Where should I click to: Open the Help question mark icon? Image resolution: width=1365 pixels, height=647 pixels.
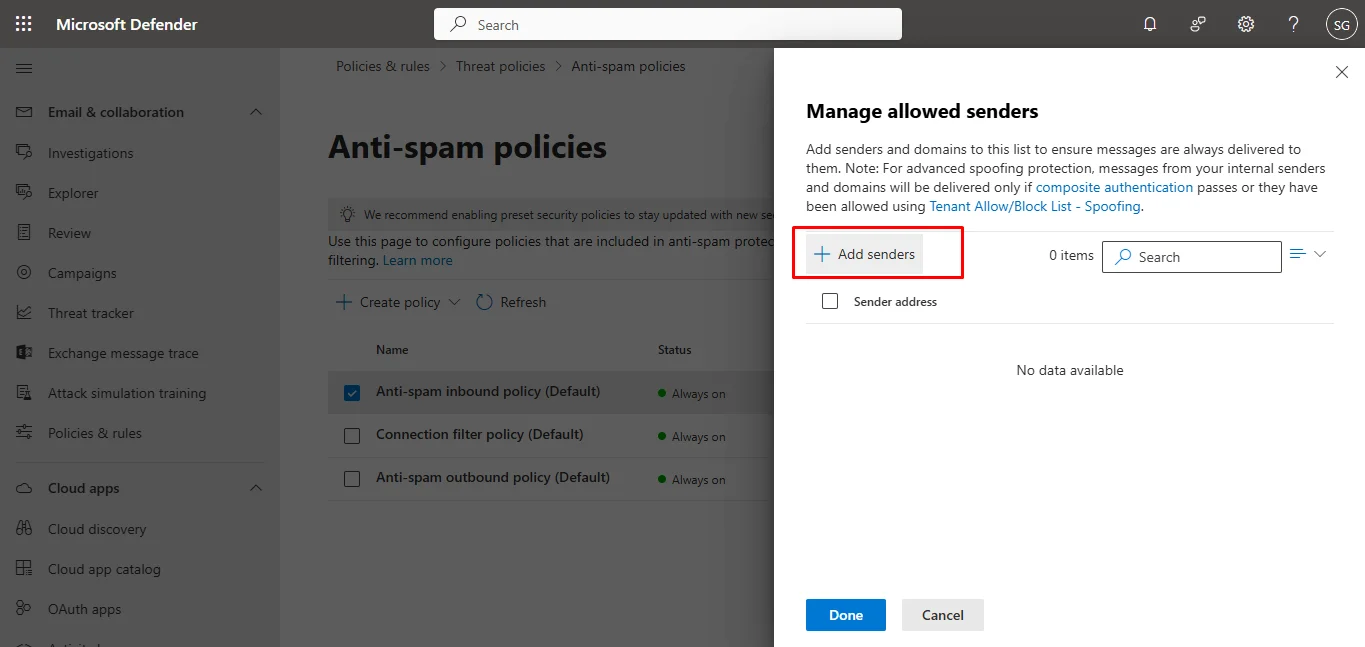[1294, 24]
